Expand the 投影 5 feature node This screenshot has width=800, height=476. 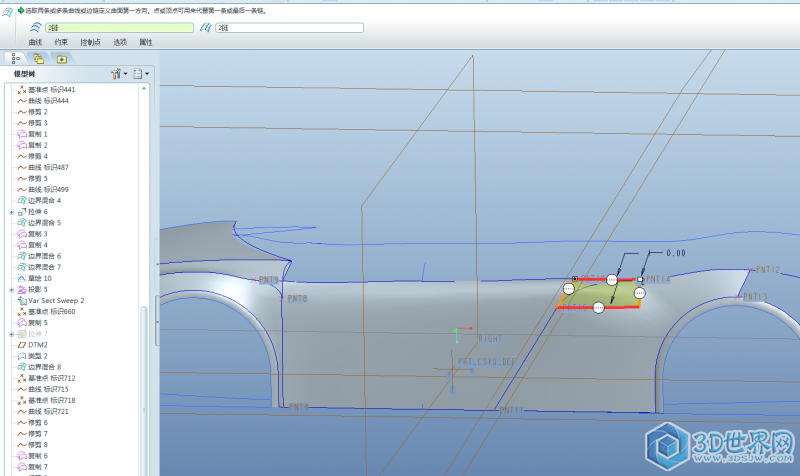[11, 289]
